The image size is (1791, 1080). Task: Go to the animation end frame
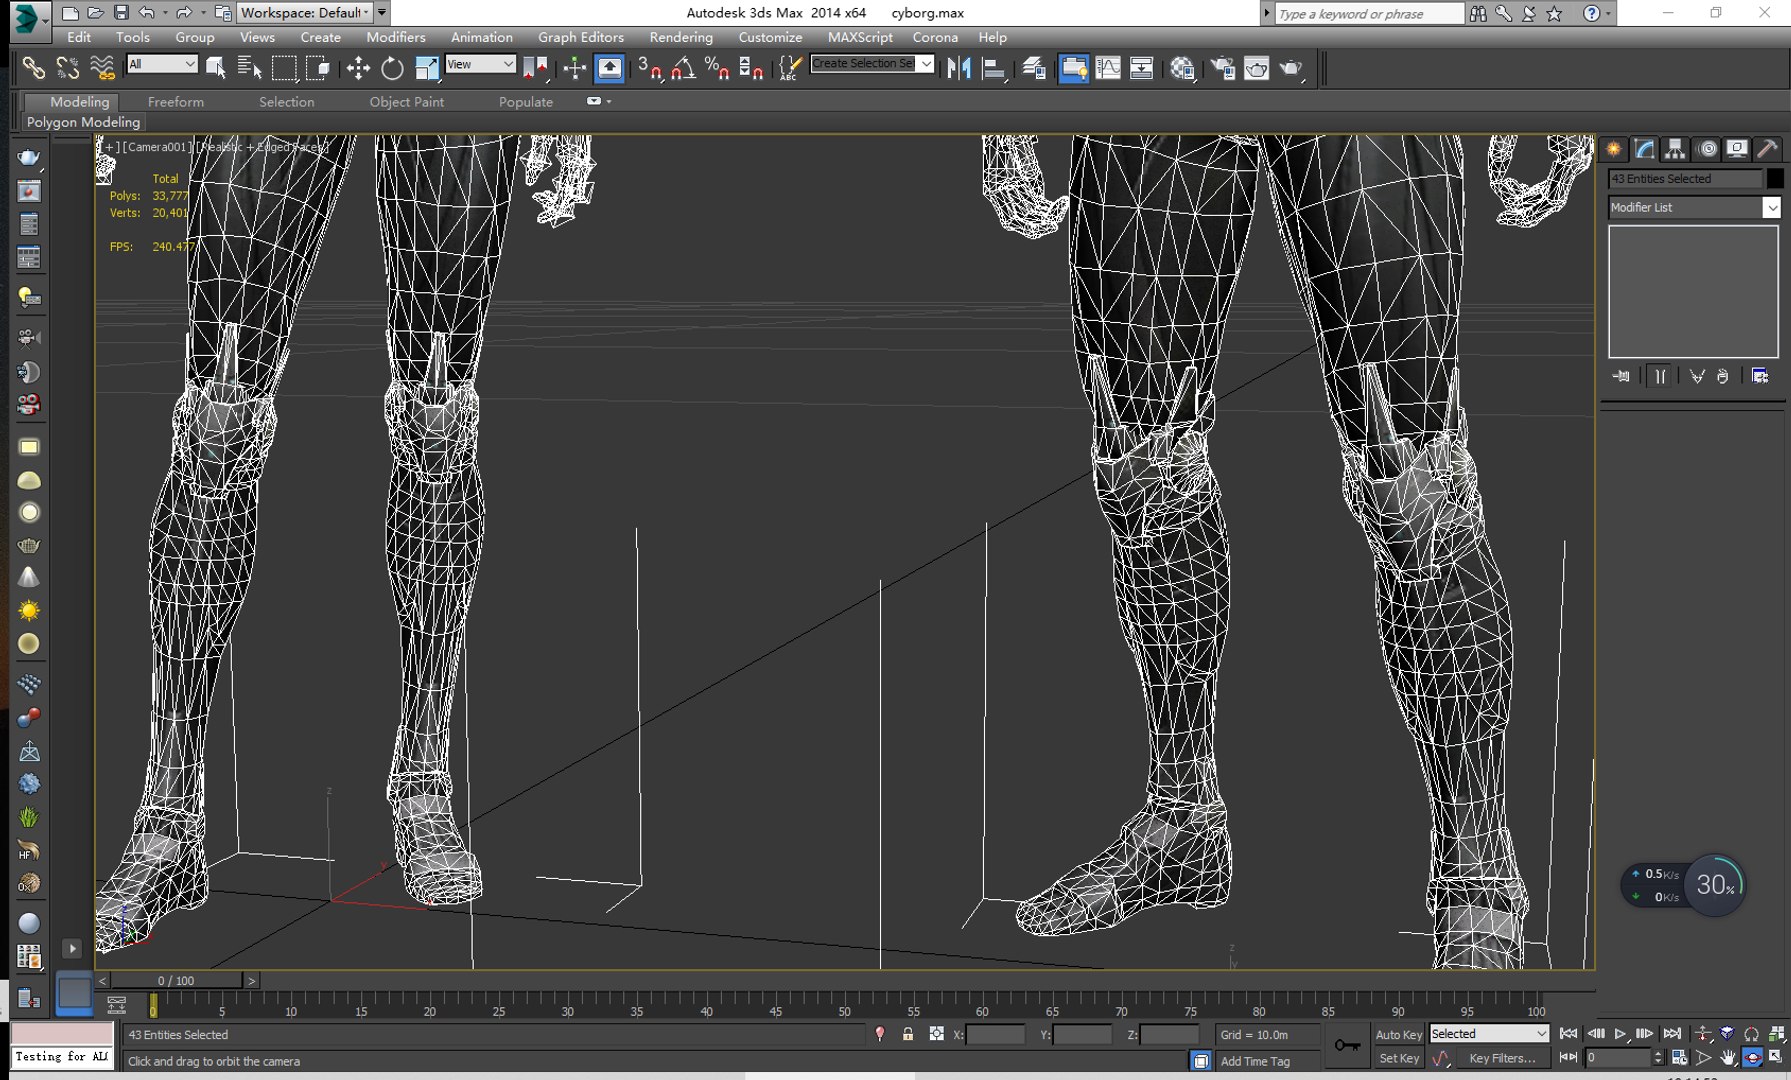pos(1672,1034)
